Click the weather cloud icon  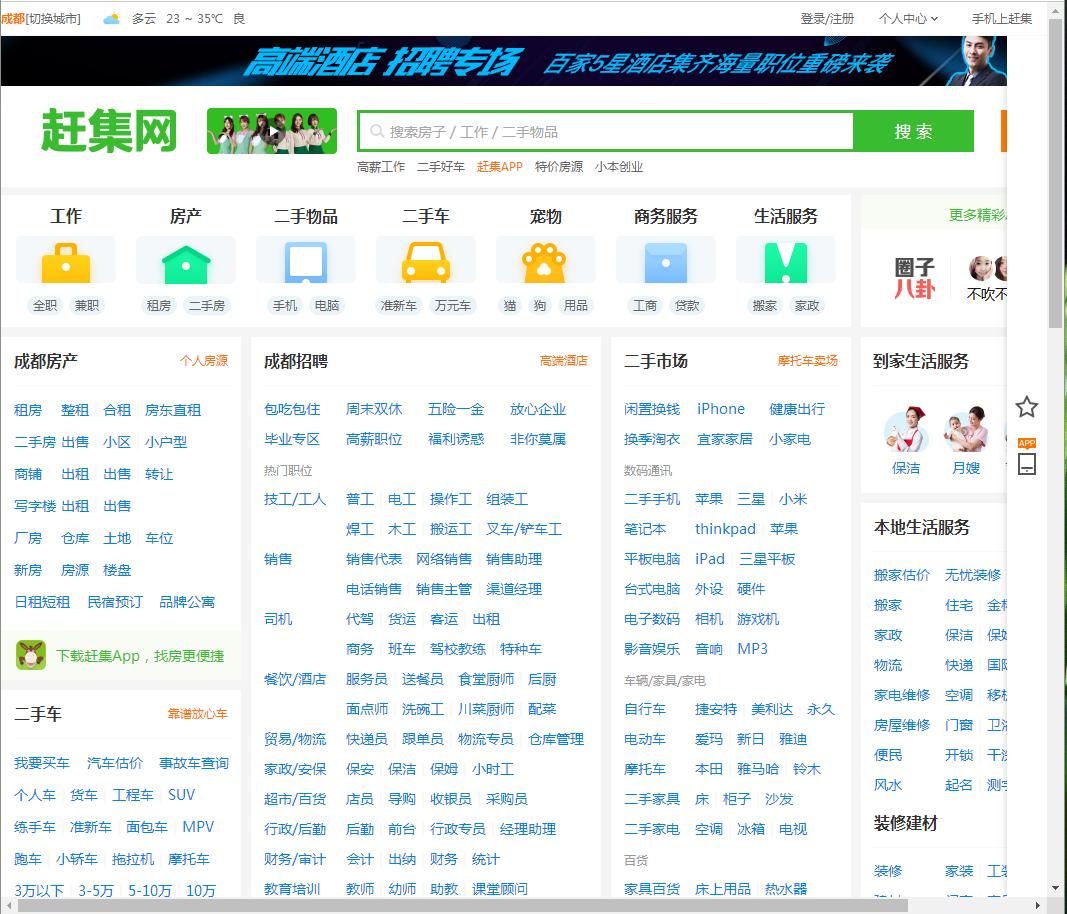(x=112, y=19)
